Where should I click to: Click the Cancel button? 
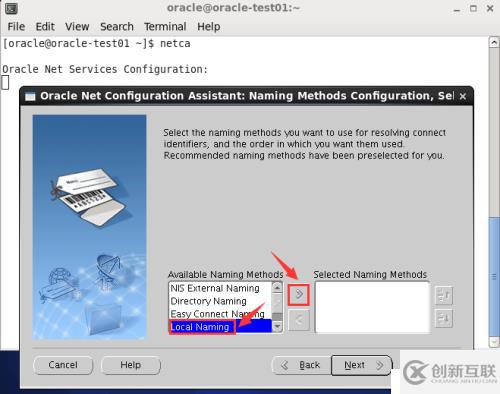63,365
